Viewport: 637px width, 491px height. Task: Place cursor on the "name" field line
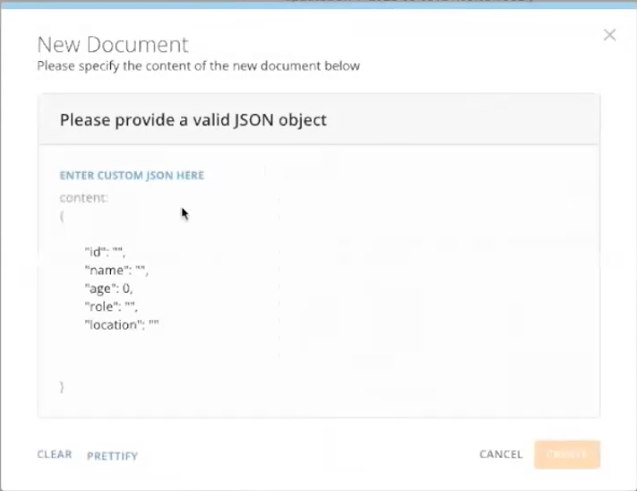click(x=116, y=270)
